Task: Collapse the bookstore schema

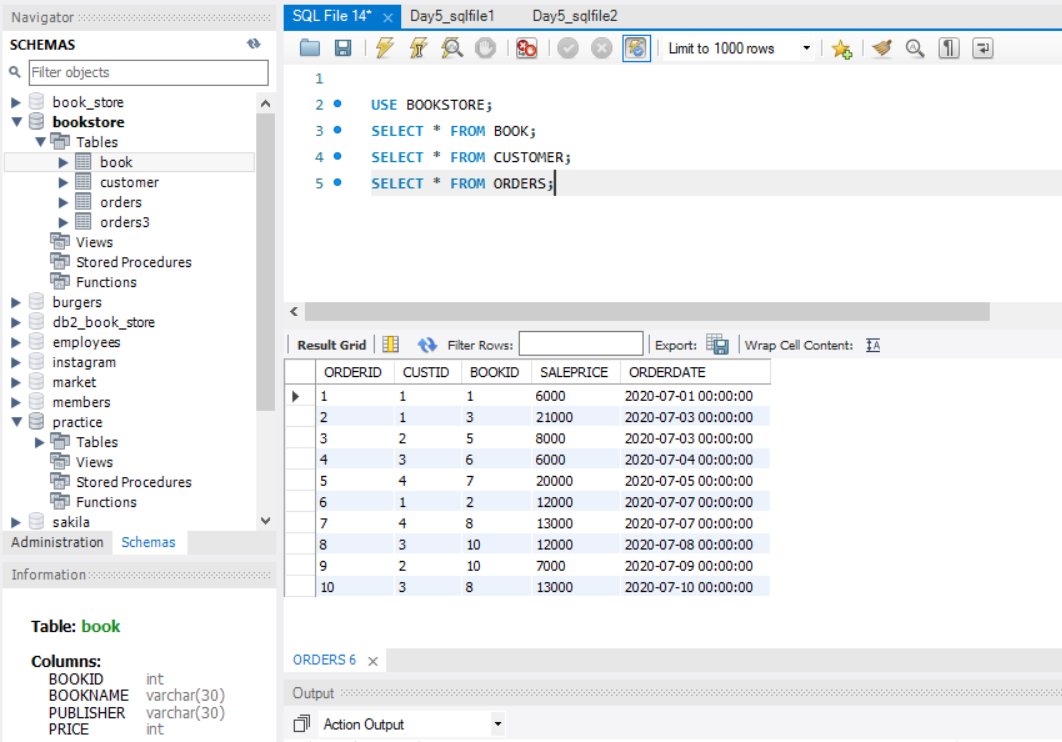Action: pos(16,122)
